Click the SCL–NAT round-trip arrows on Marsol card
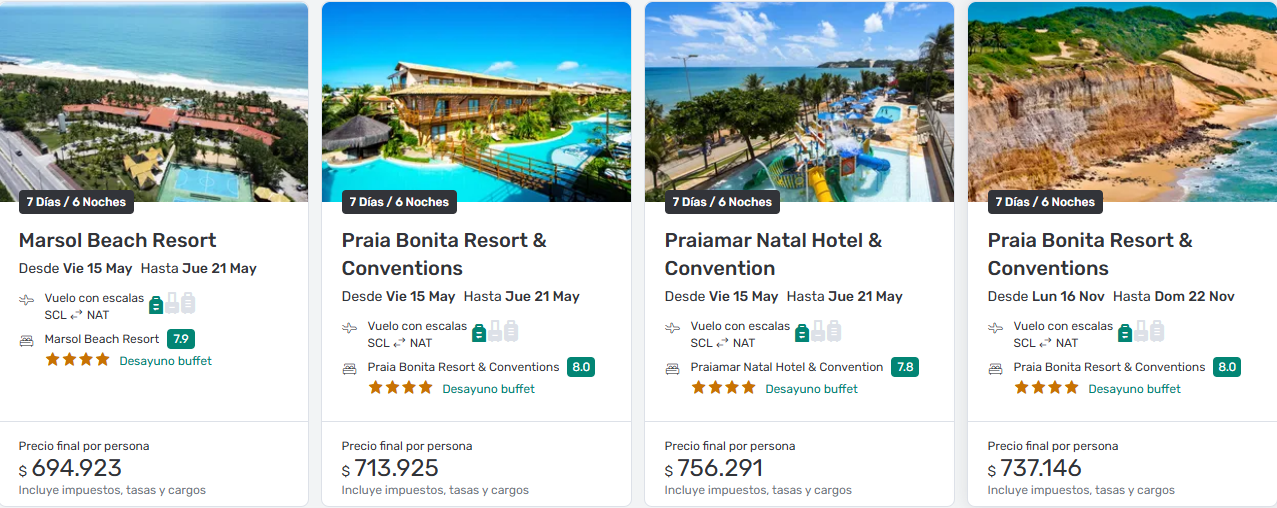Image resolution: width=1277 pixels, height=508 pixels. [x=76, y=315]
